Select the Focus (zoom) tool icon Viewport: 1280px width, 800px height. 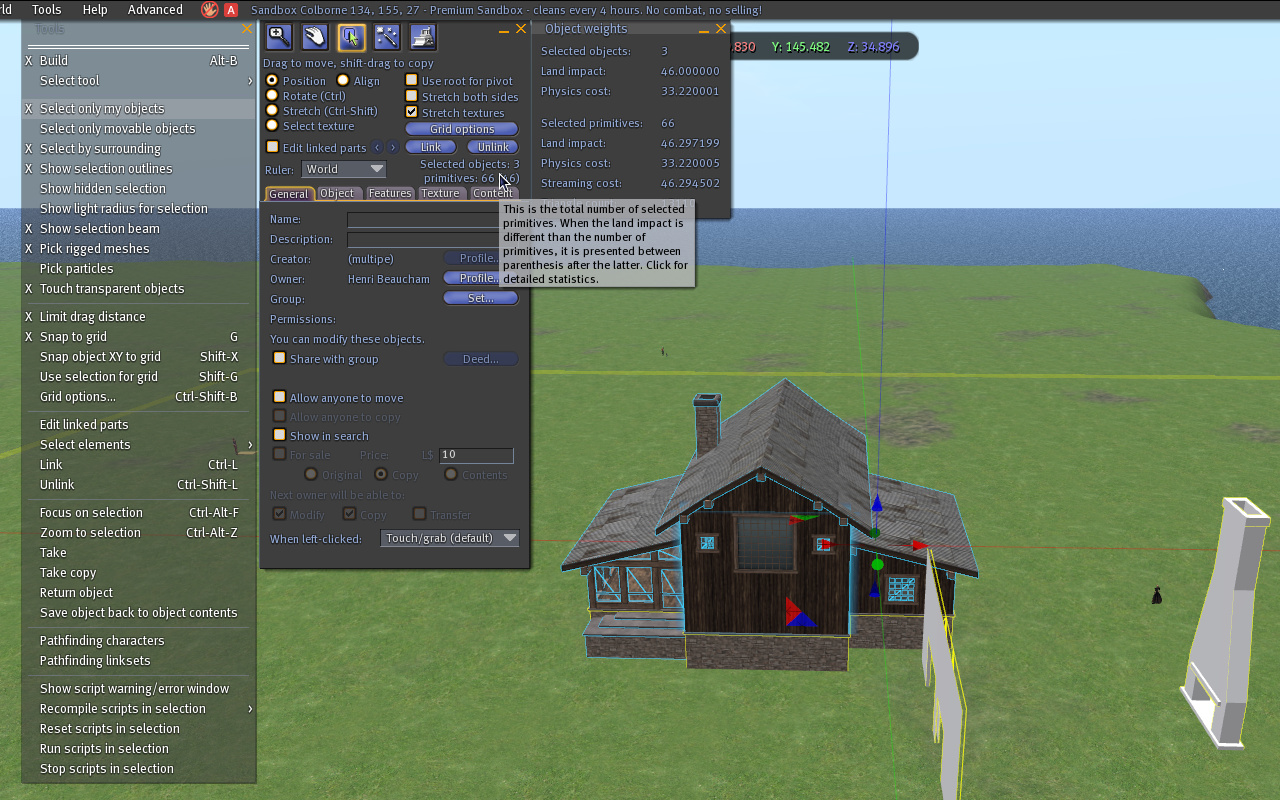279,37
